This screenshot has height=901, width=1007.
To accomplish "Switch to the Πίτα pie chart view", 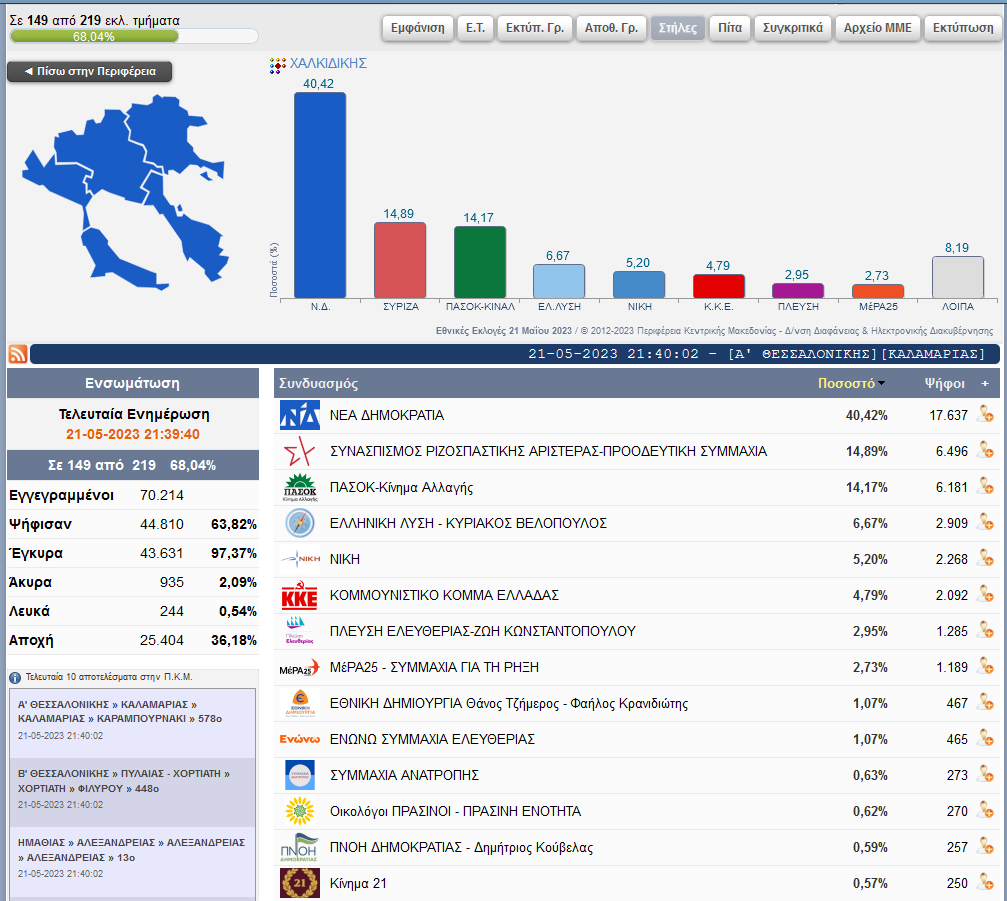I will (730, 28).
